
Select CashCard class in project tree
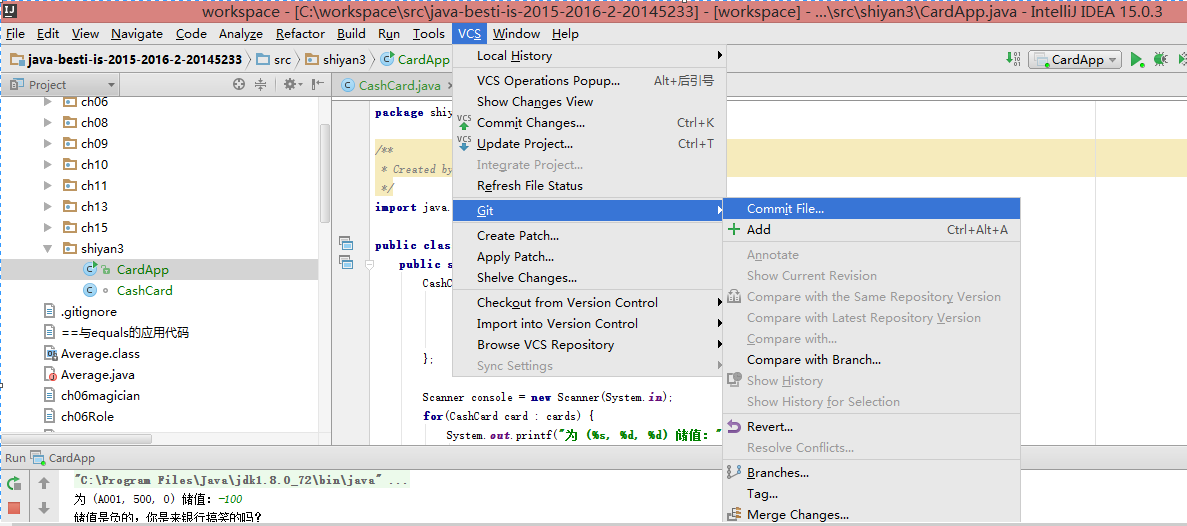point(145,291)
